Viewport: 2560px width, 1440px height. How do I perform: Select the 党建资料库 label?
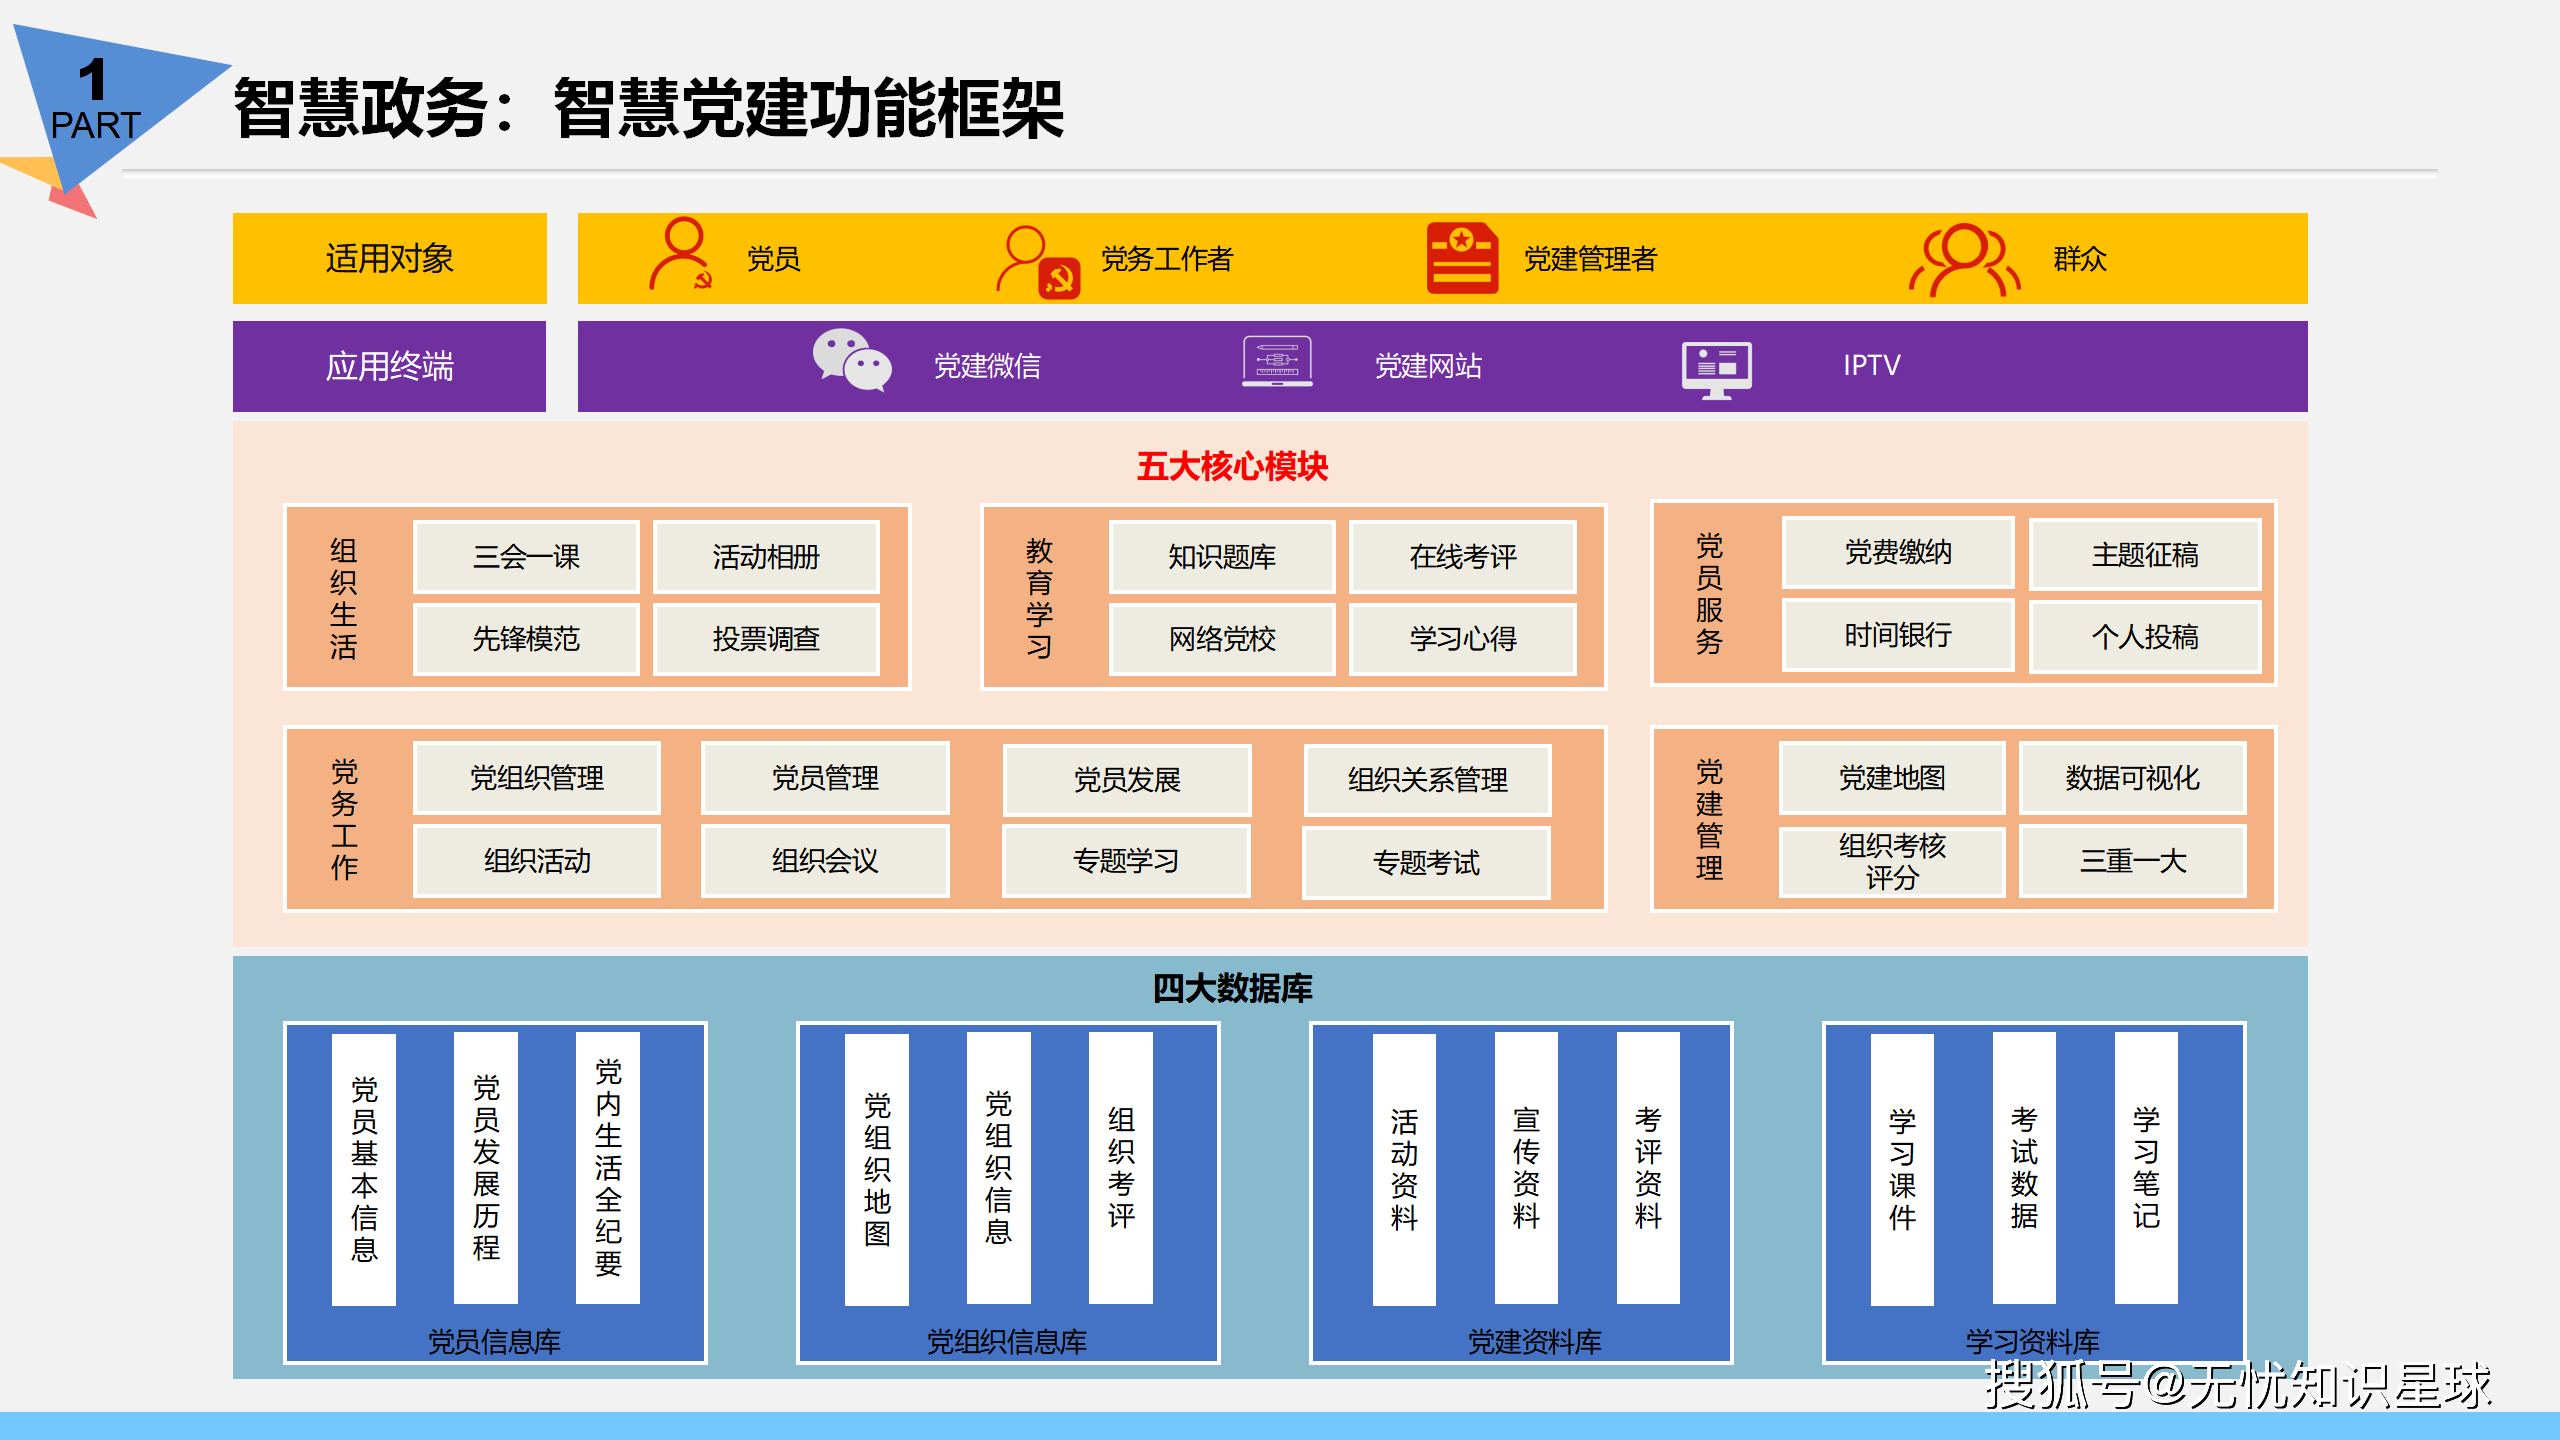coord(1534,1341)
